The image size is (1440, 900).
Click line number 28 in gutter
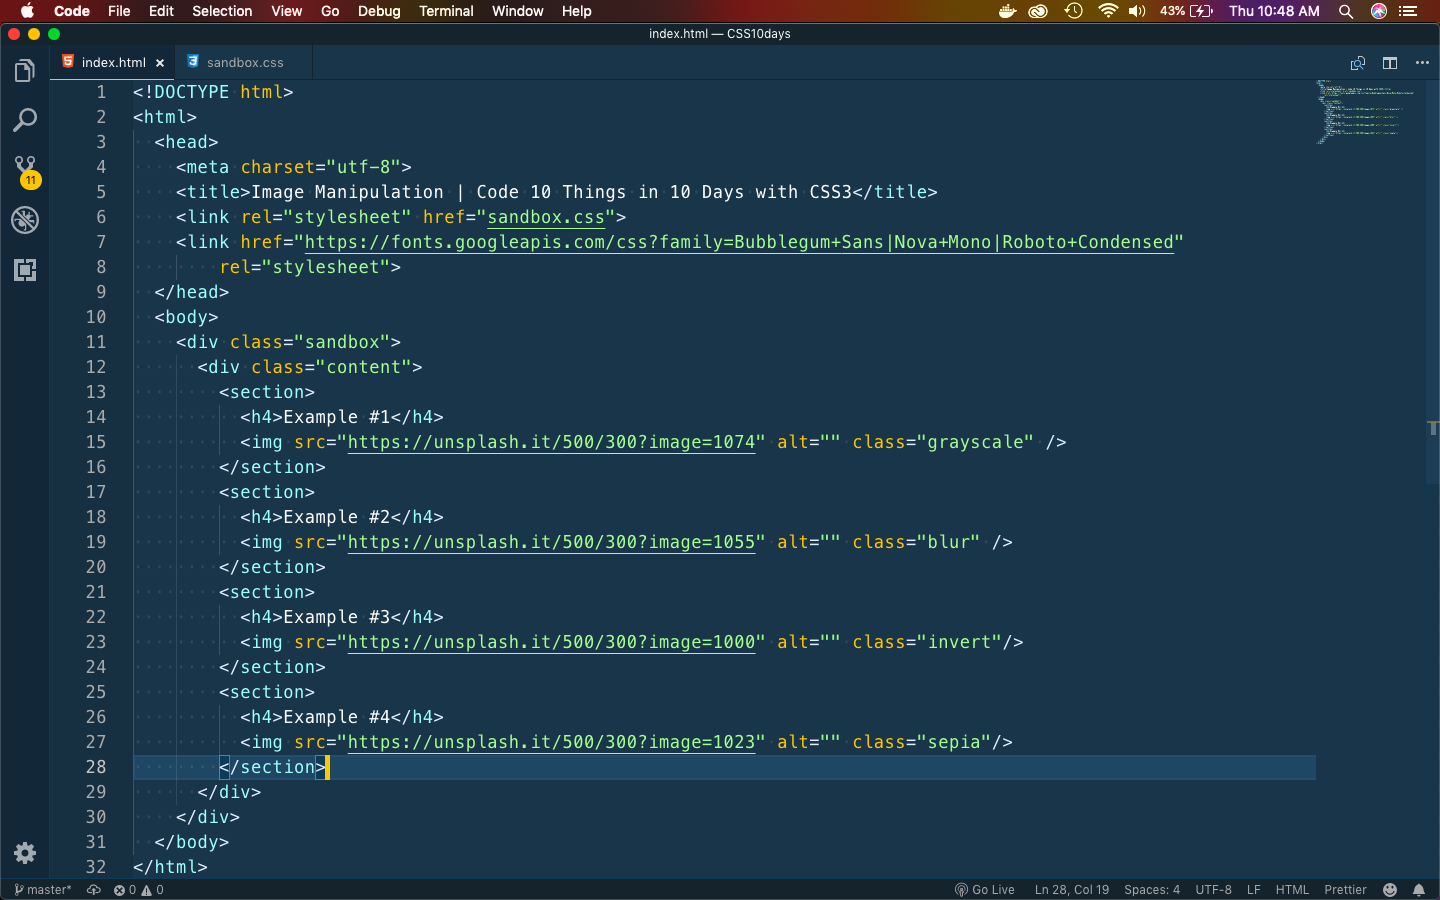(x=96, y=767)
